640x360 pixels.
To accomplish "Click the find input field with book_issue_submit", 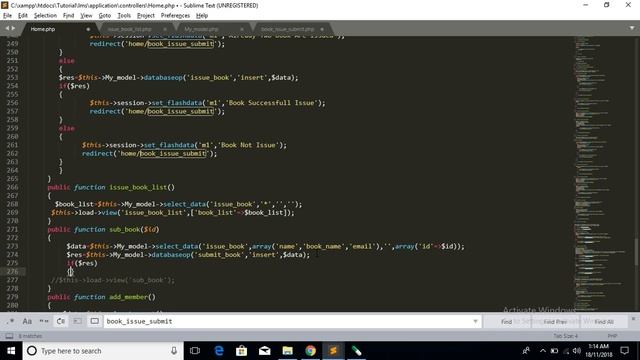I will [x=288, y=322].
